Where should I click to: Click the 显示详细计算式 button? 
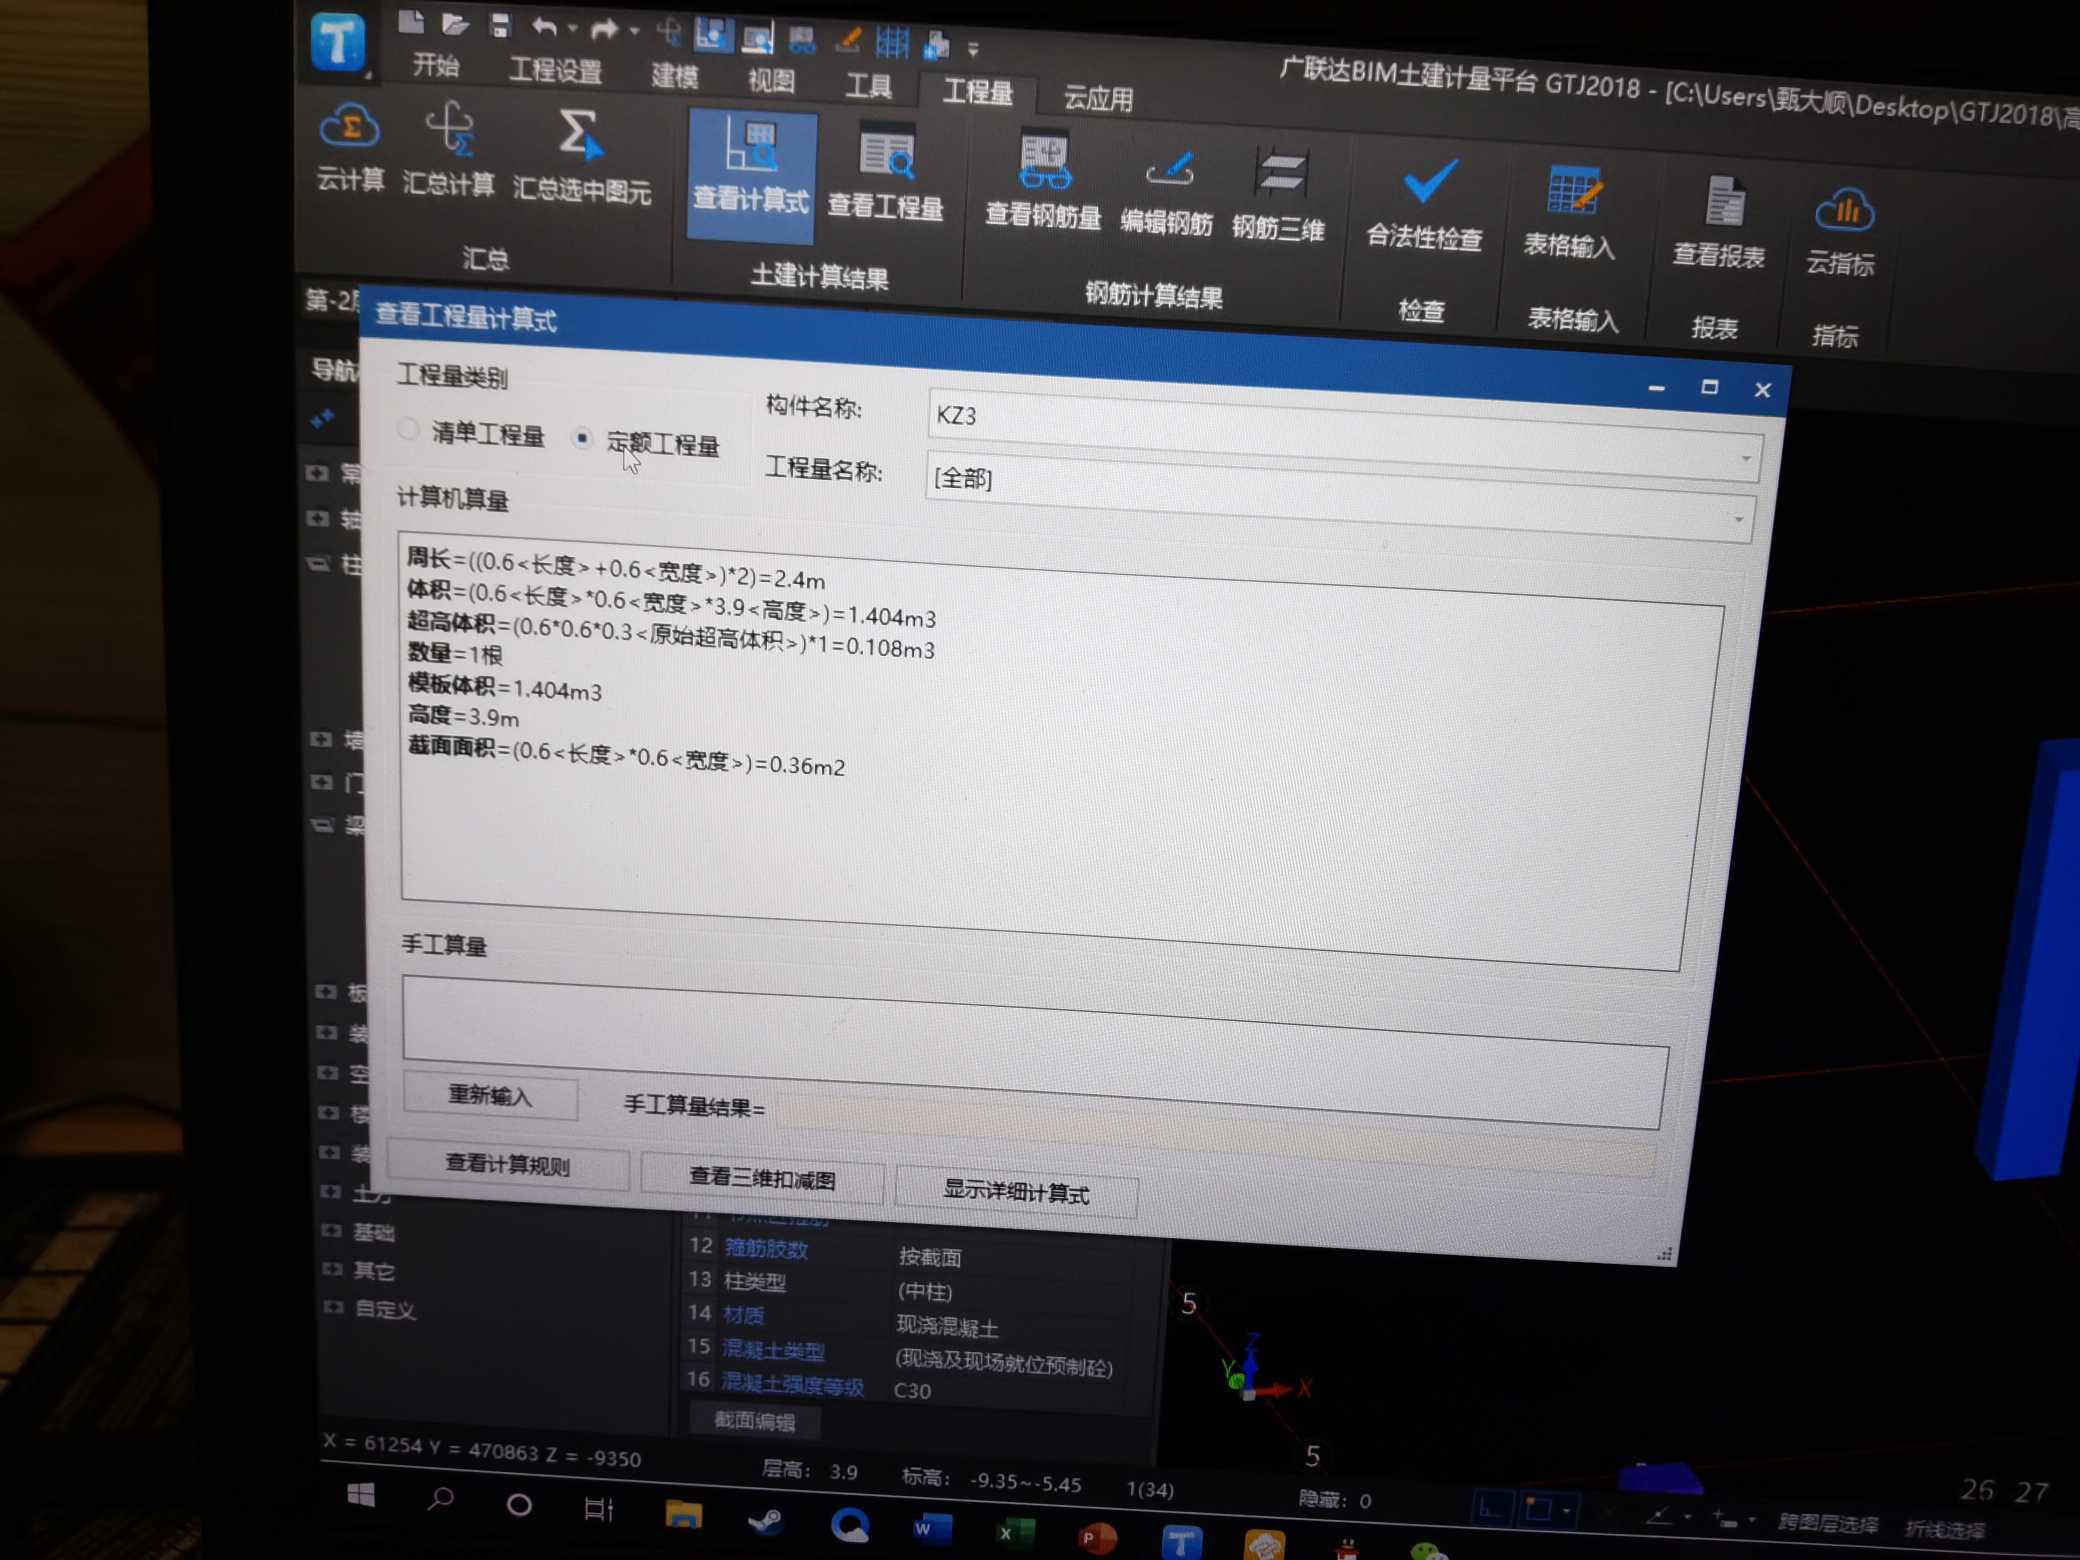(x=1016, y=1192)
